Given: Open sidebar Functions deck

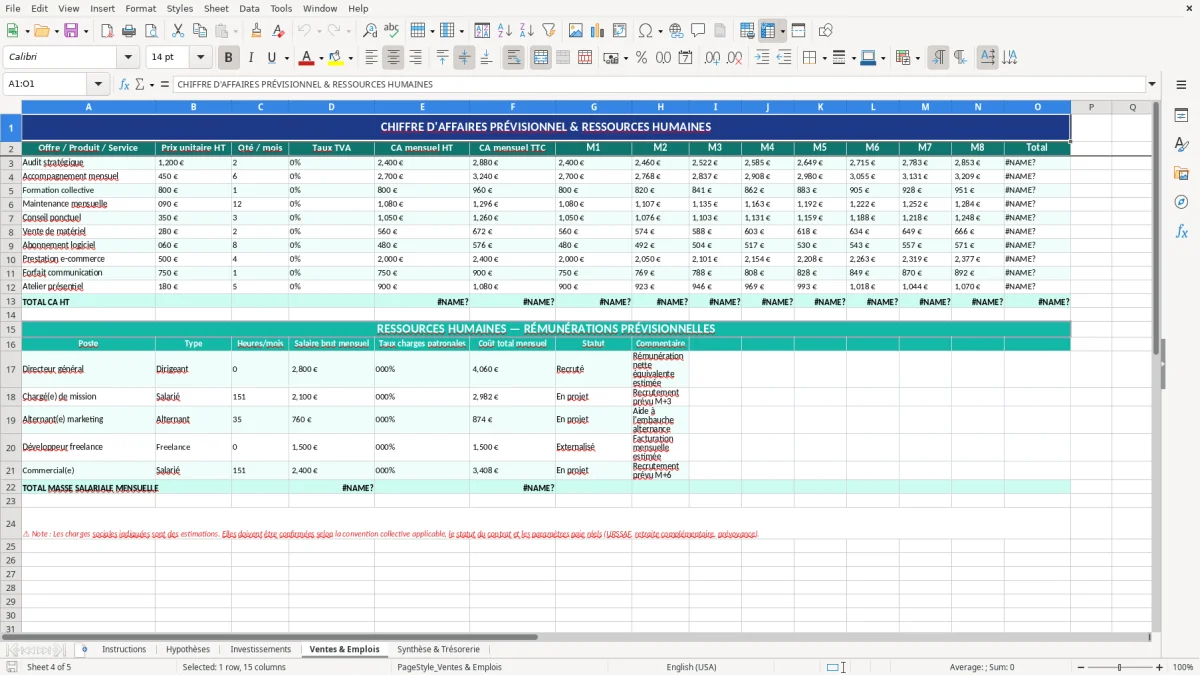Looking at the screenshot, I should coord(1181,231).
